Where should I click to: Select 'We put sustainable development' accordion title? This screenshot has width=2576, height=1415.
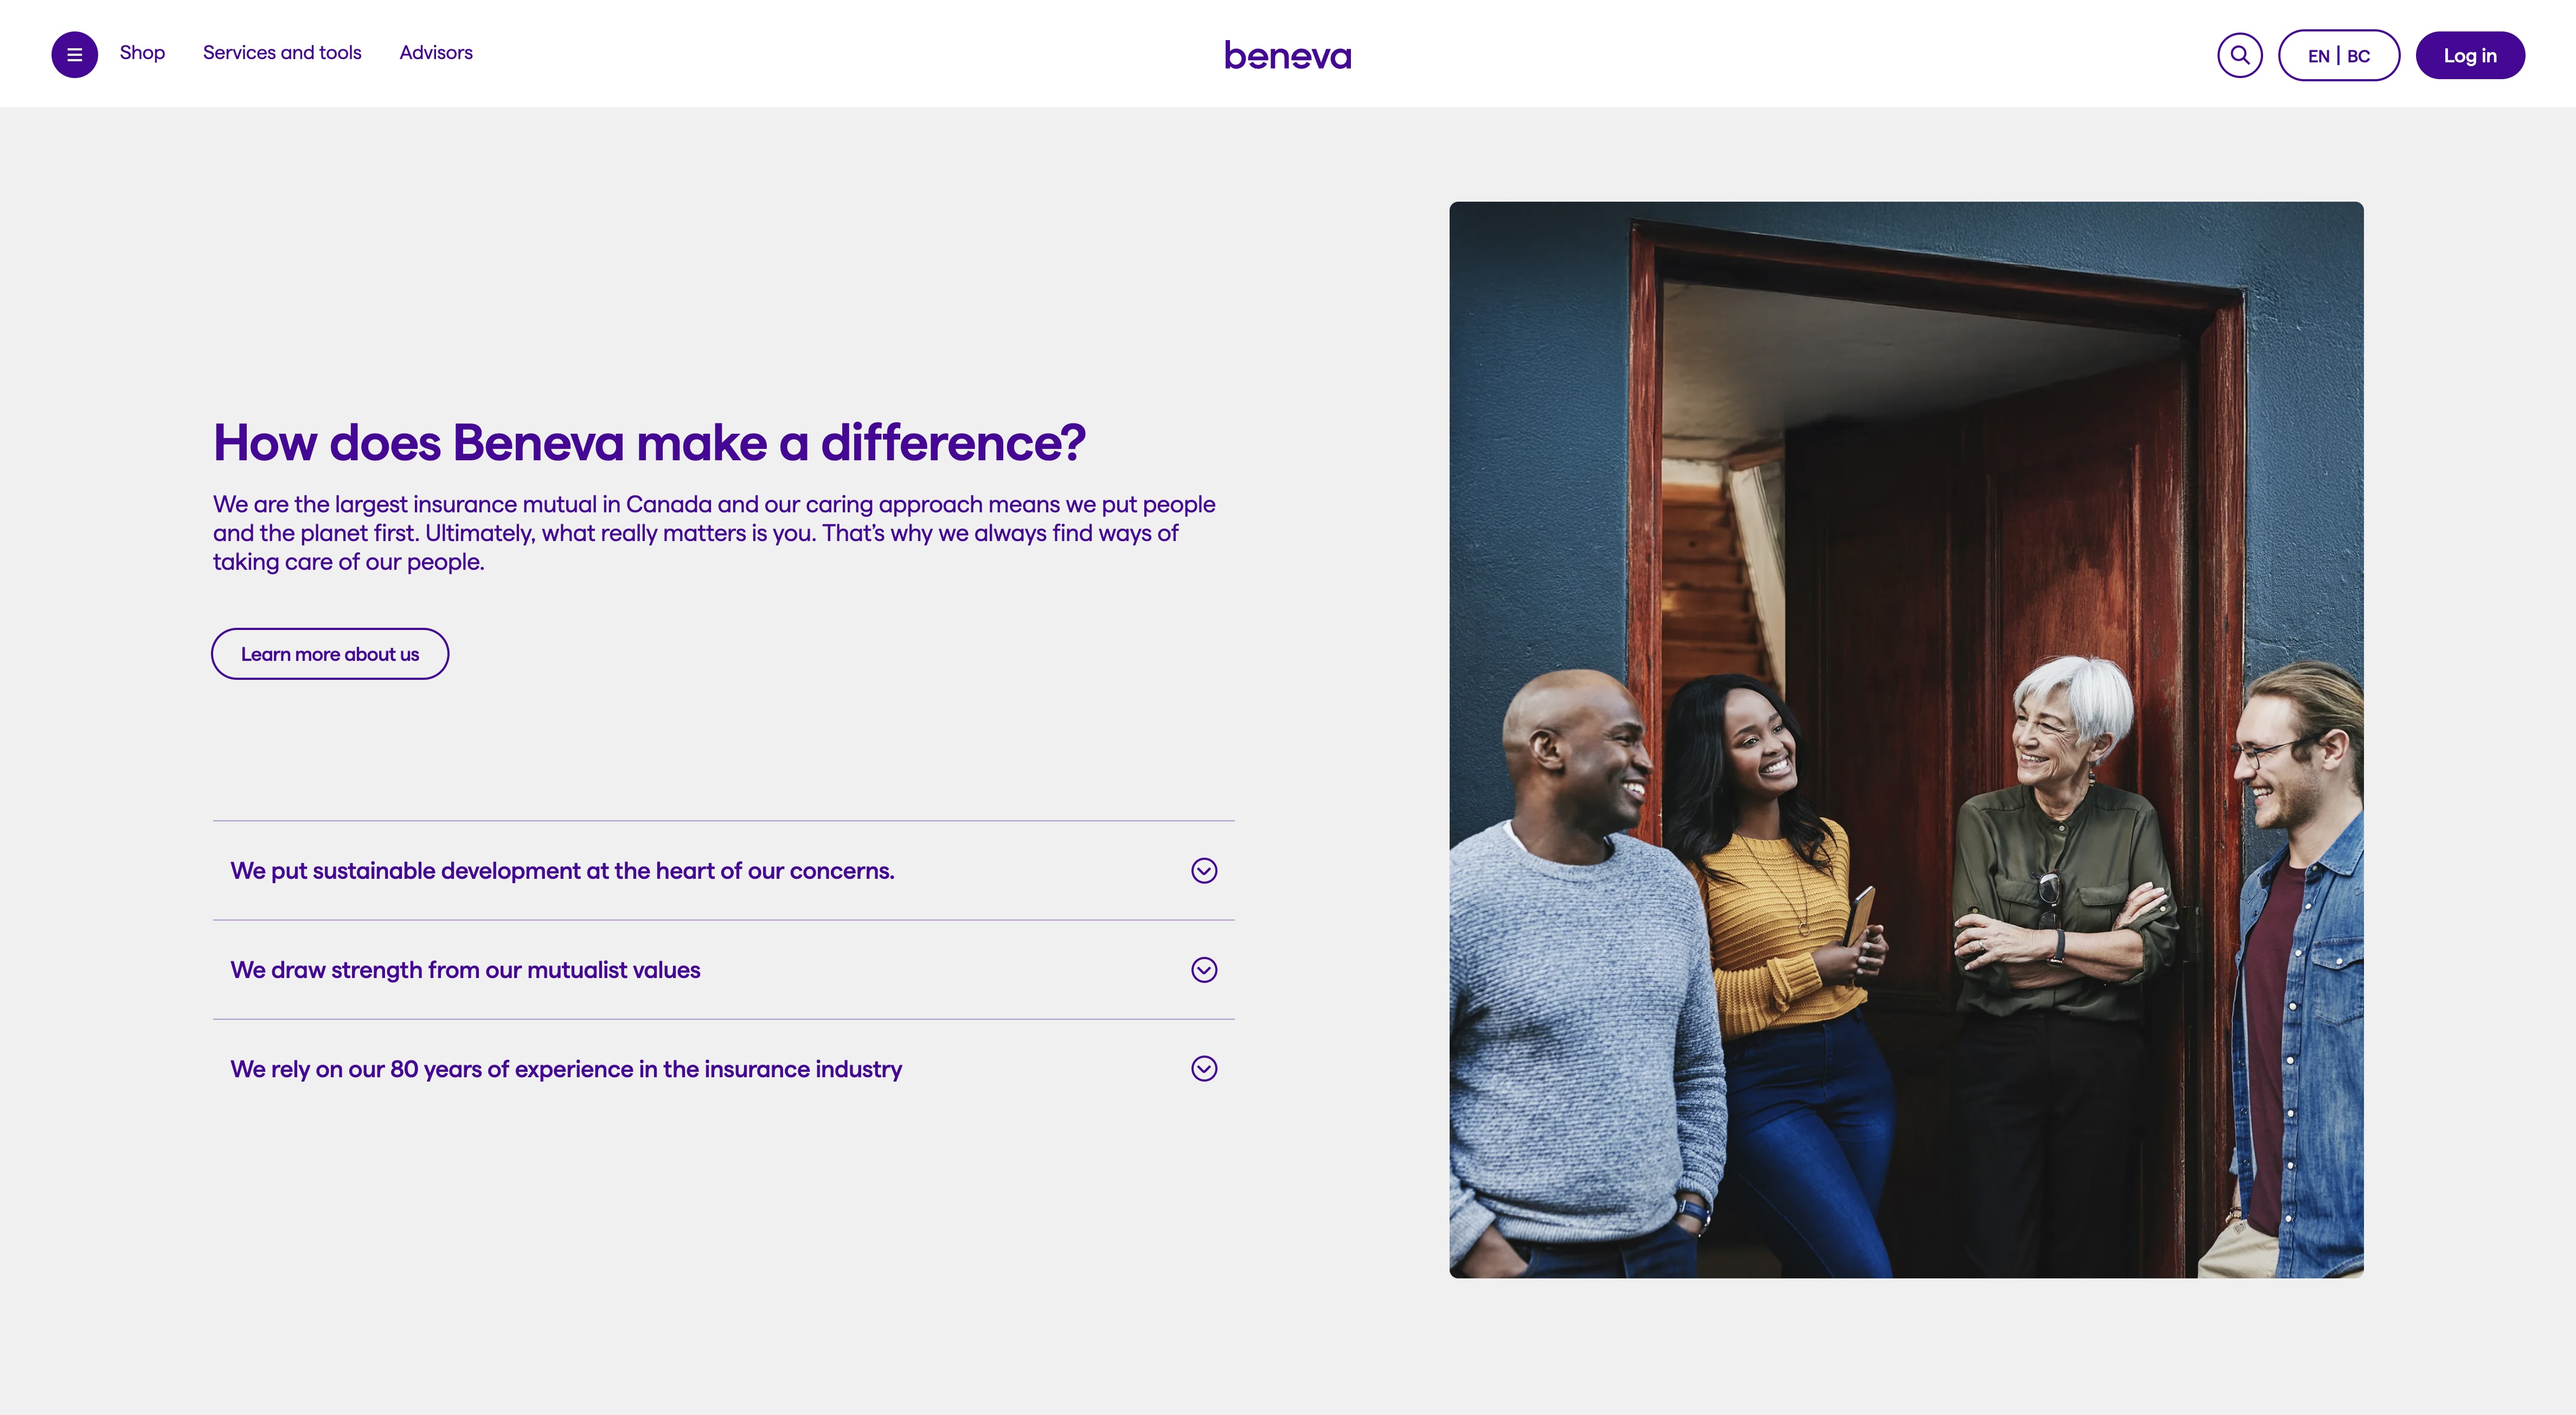(562, 871)
